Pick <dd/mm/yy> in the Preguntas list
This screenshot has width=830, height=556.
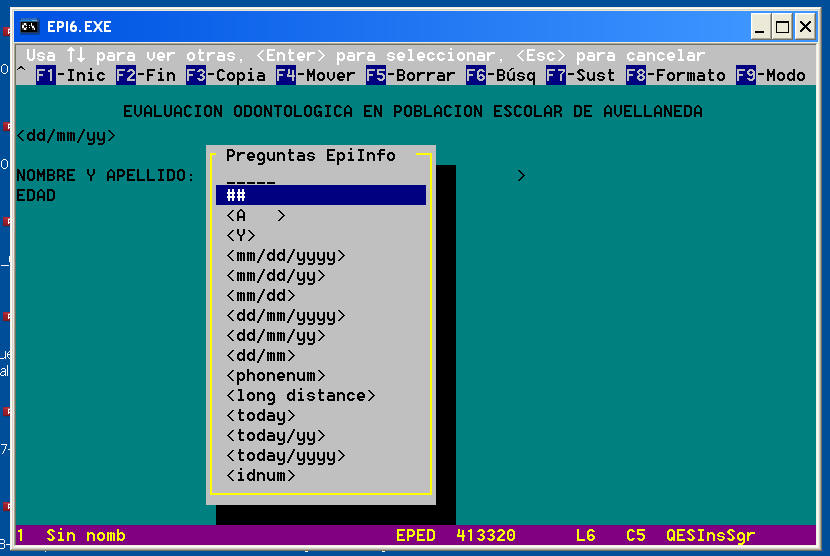click(276, 336)
